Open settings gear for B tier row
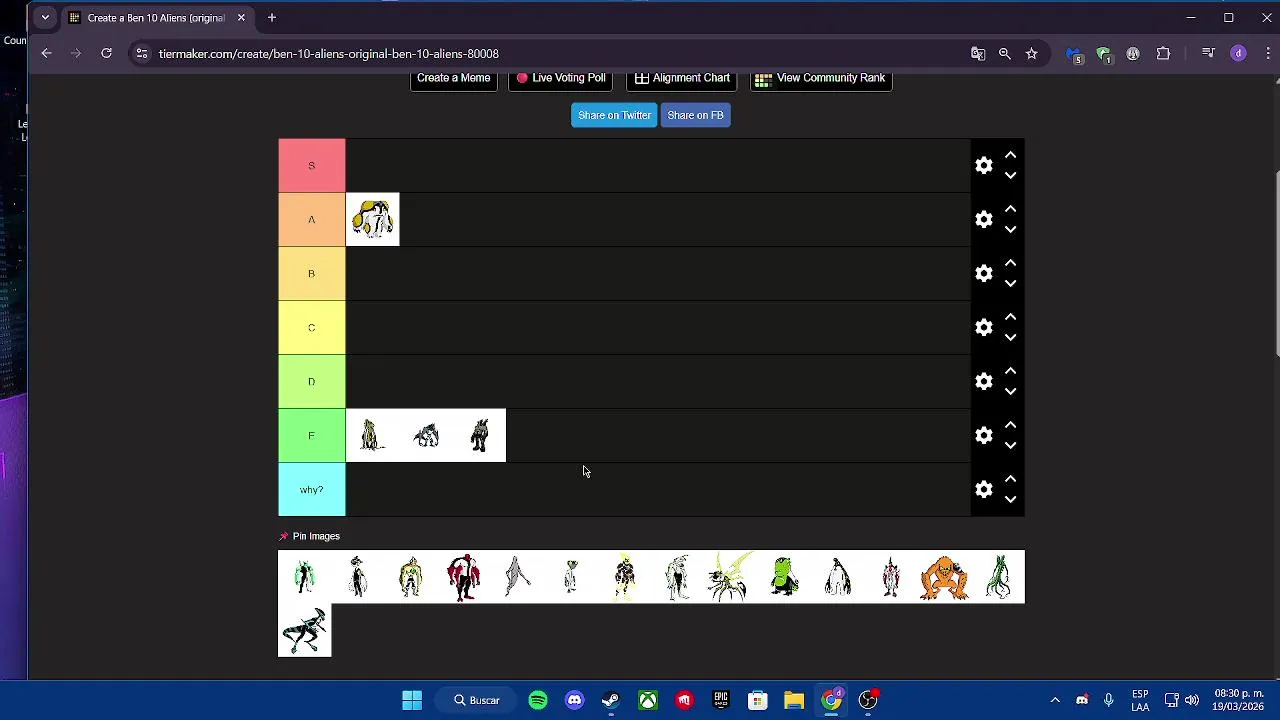 pyautogui.click(x=984, y=273)
